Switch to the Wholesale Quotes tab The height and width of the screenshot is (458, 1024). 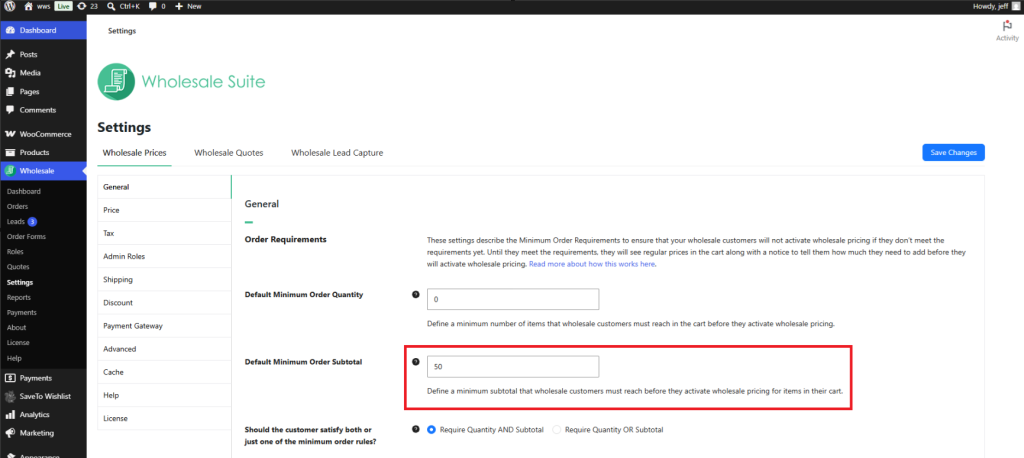pyautogui.click(x=229, y=153)
